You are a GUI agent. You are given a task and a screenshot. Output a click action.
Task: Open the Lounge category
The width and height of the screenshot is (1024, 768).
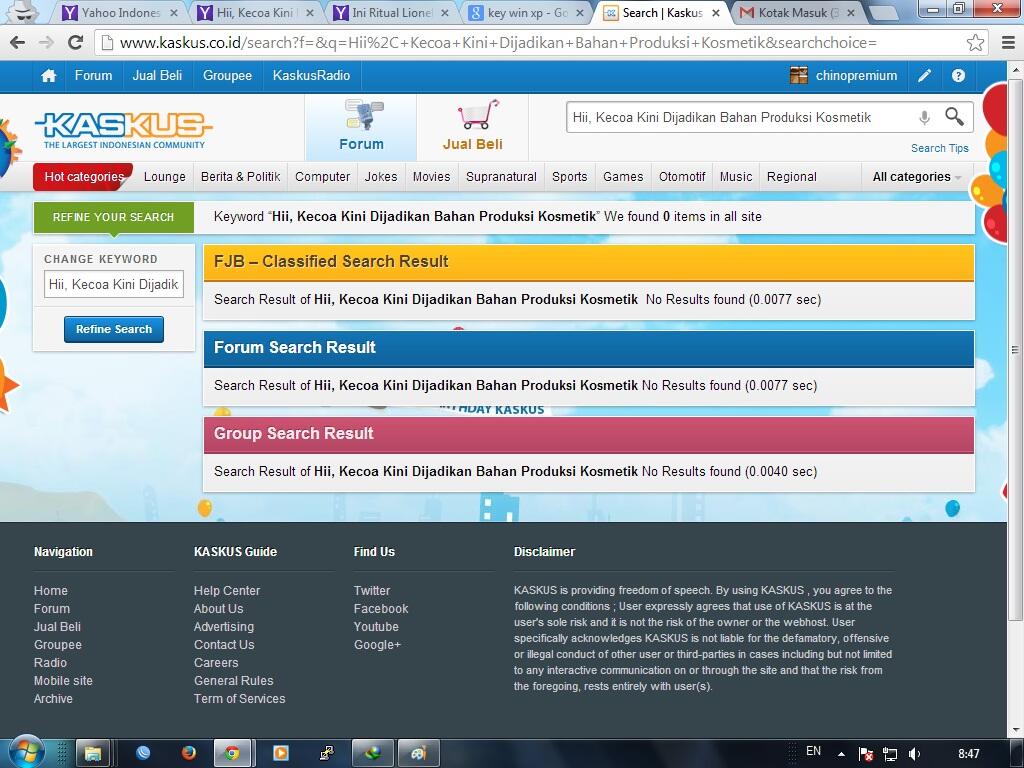click(165, 177)
